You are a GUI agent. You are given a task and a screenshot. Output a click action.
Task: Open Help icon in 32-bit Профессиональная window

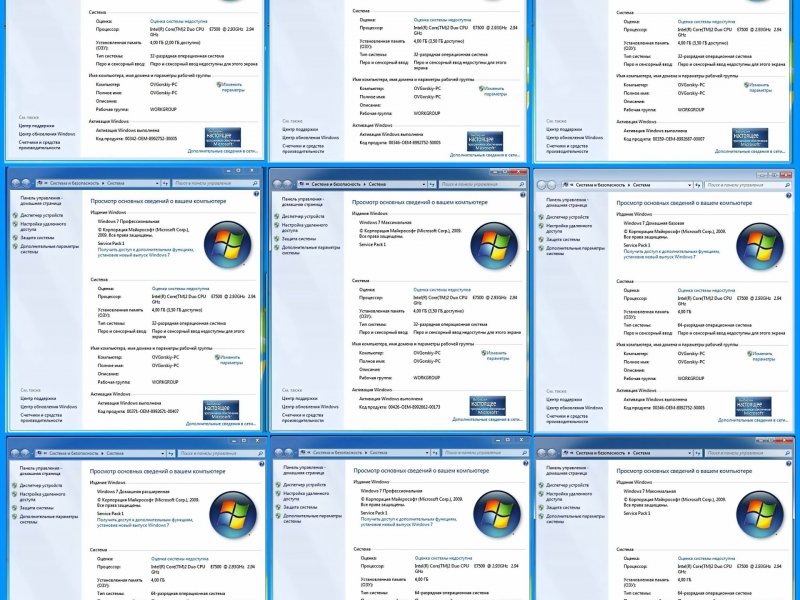(256, 194)
